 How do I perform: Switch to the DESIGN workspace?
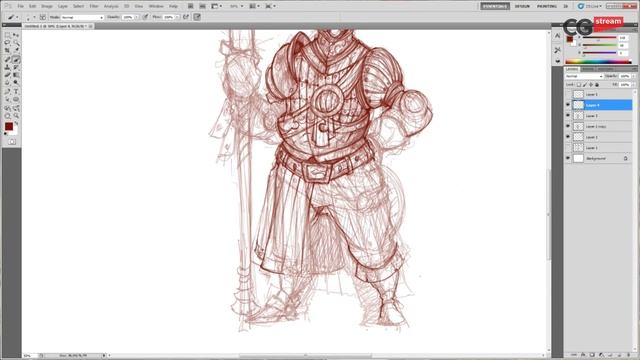[x=522, y=6]
